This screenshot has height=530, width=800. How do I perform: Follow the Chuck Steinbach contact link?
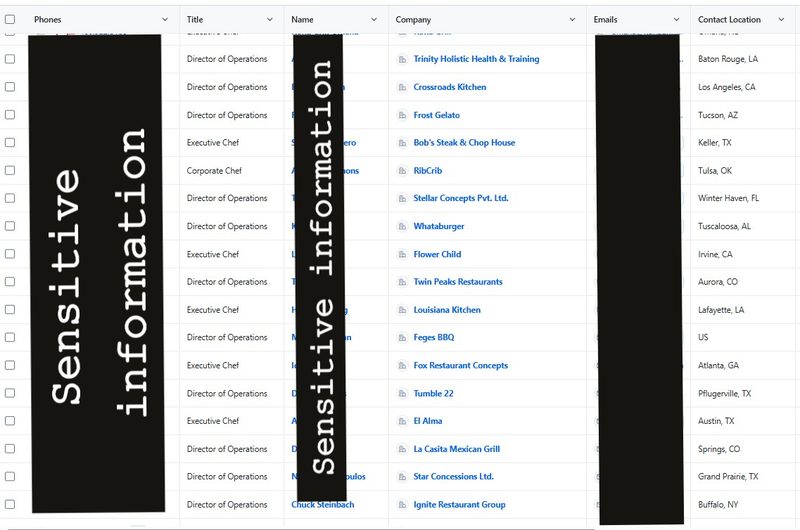click(x=322, y=504)
